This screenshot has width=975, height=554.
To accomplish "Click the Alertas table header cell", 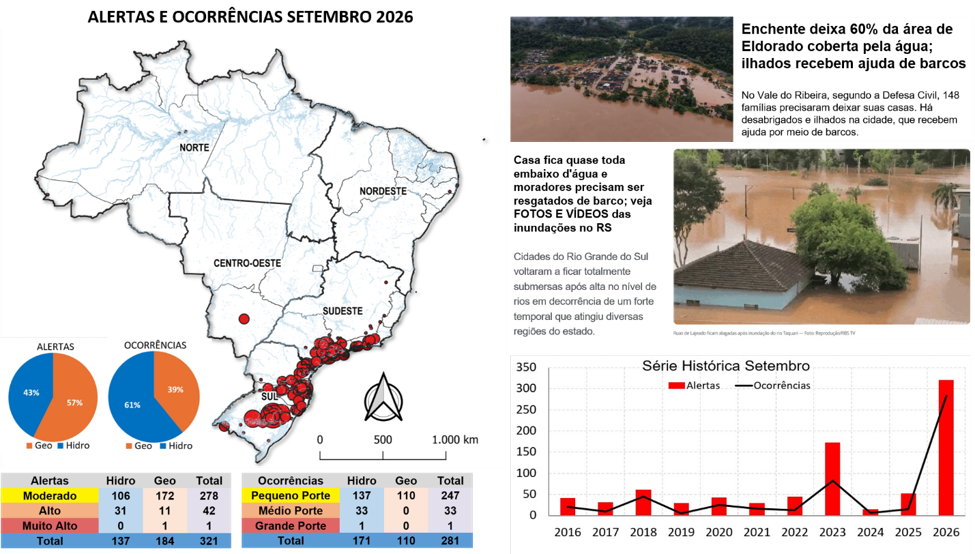I will [x=50, y=481].
